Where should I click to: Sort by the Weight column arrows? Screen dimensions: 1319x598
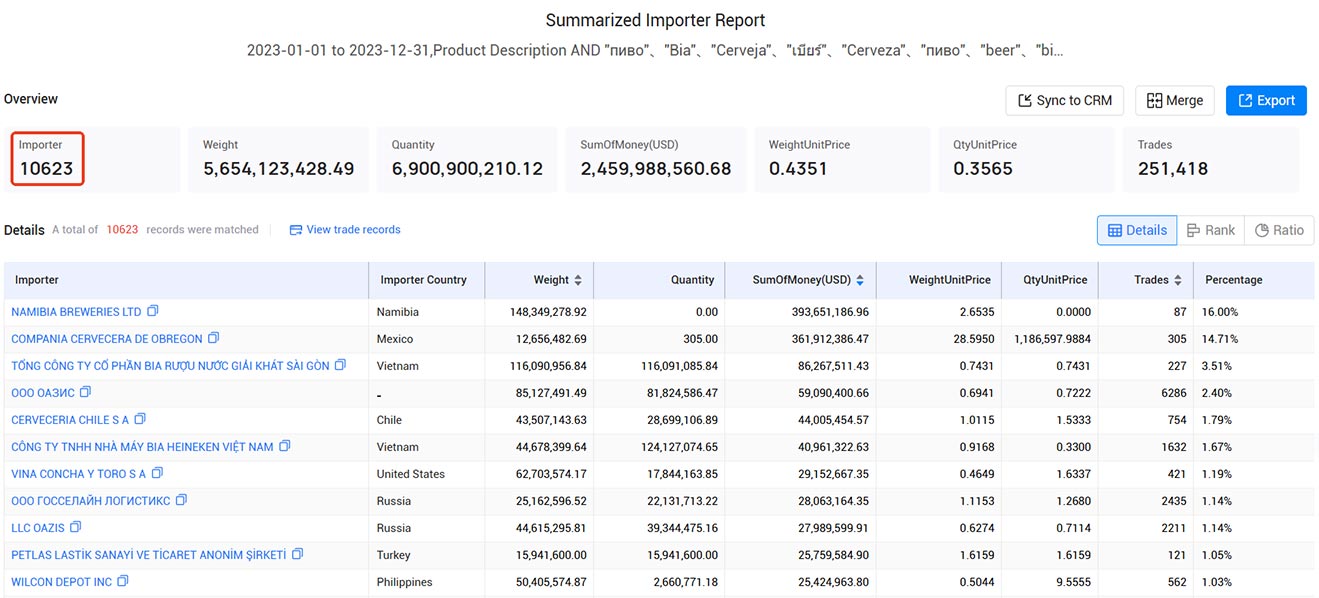coord(579,280)
